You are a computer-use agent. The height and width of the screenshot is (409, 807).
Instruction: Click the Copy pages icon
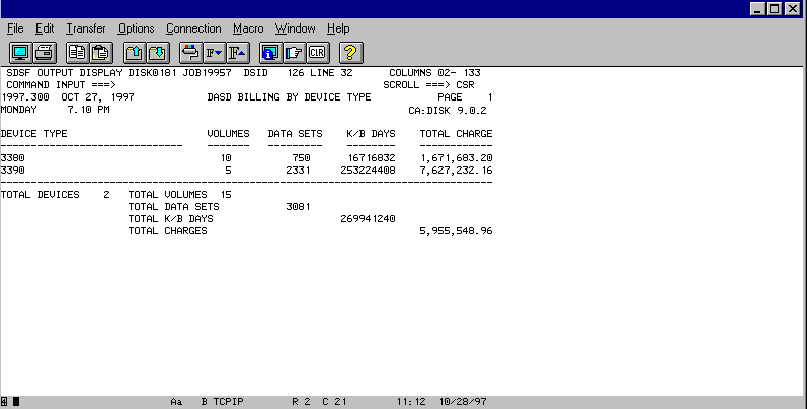77,52
